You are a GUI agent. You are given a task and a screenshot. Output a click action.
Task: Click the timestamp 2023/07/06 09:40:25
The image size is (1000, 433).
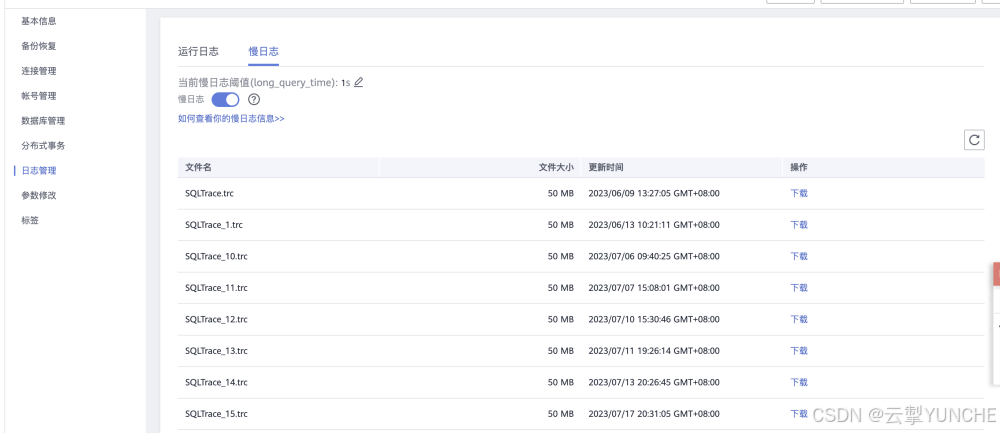(x=654, y=256)
